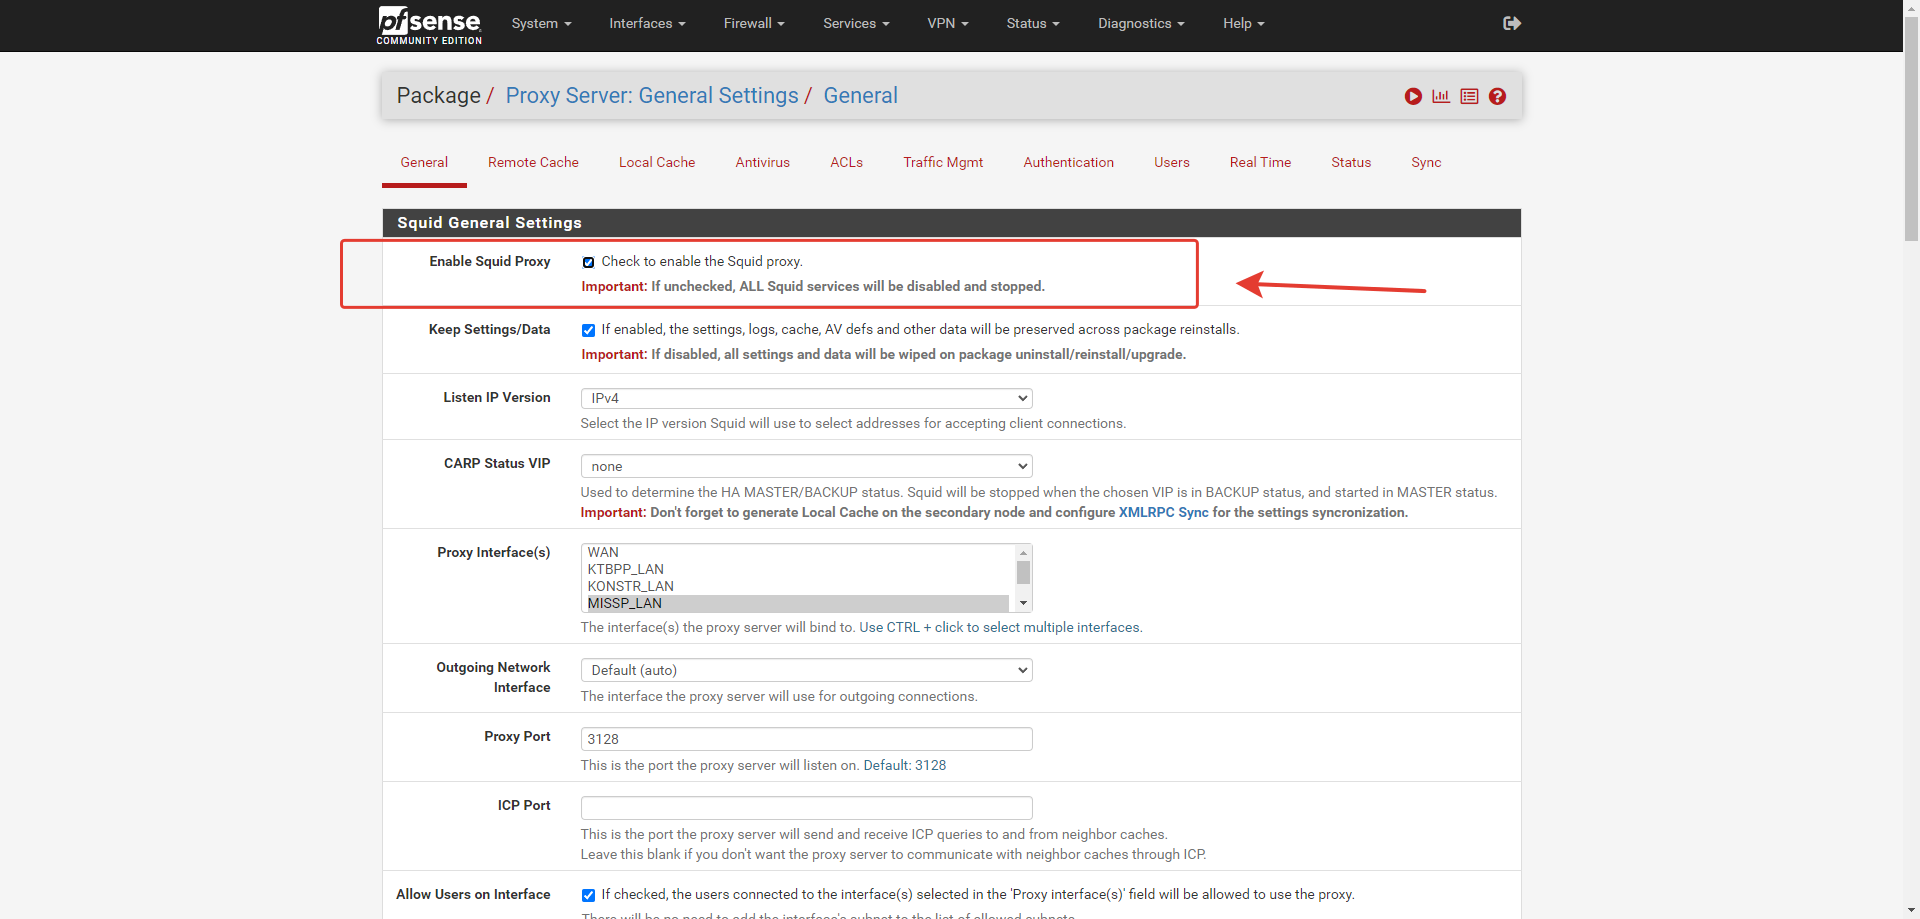The height and width of the screenshot is (919, 1920).
Task: Select KTBPP_LAN in Proxy Interface list
Action: [x=797, y=570]
